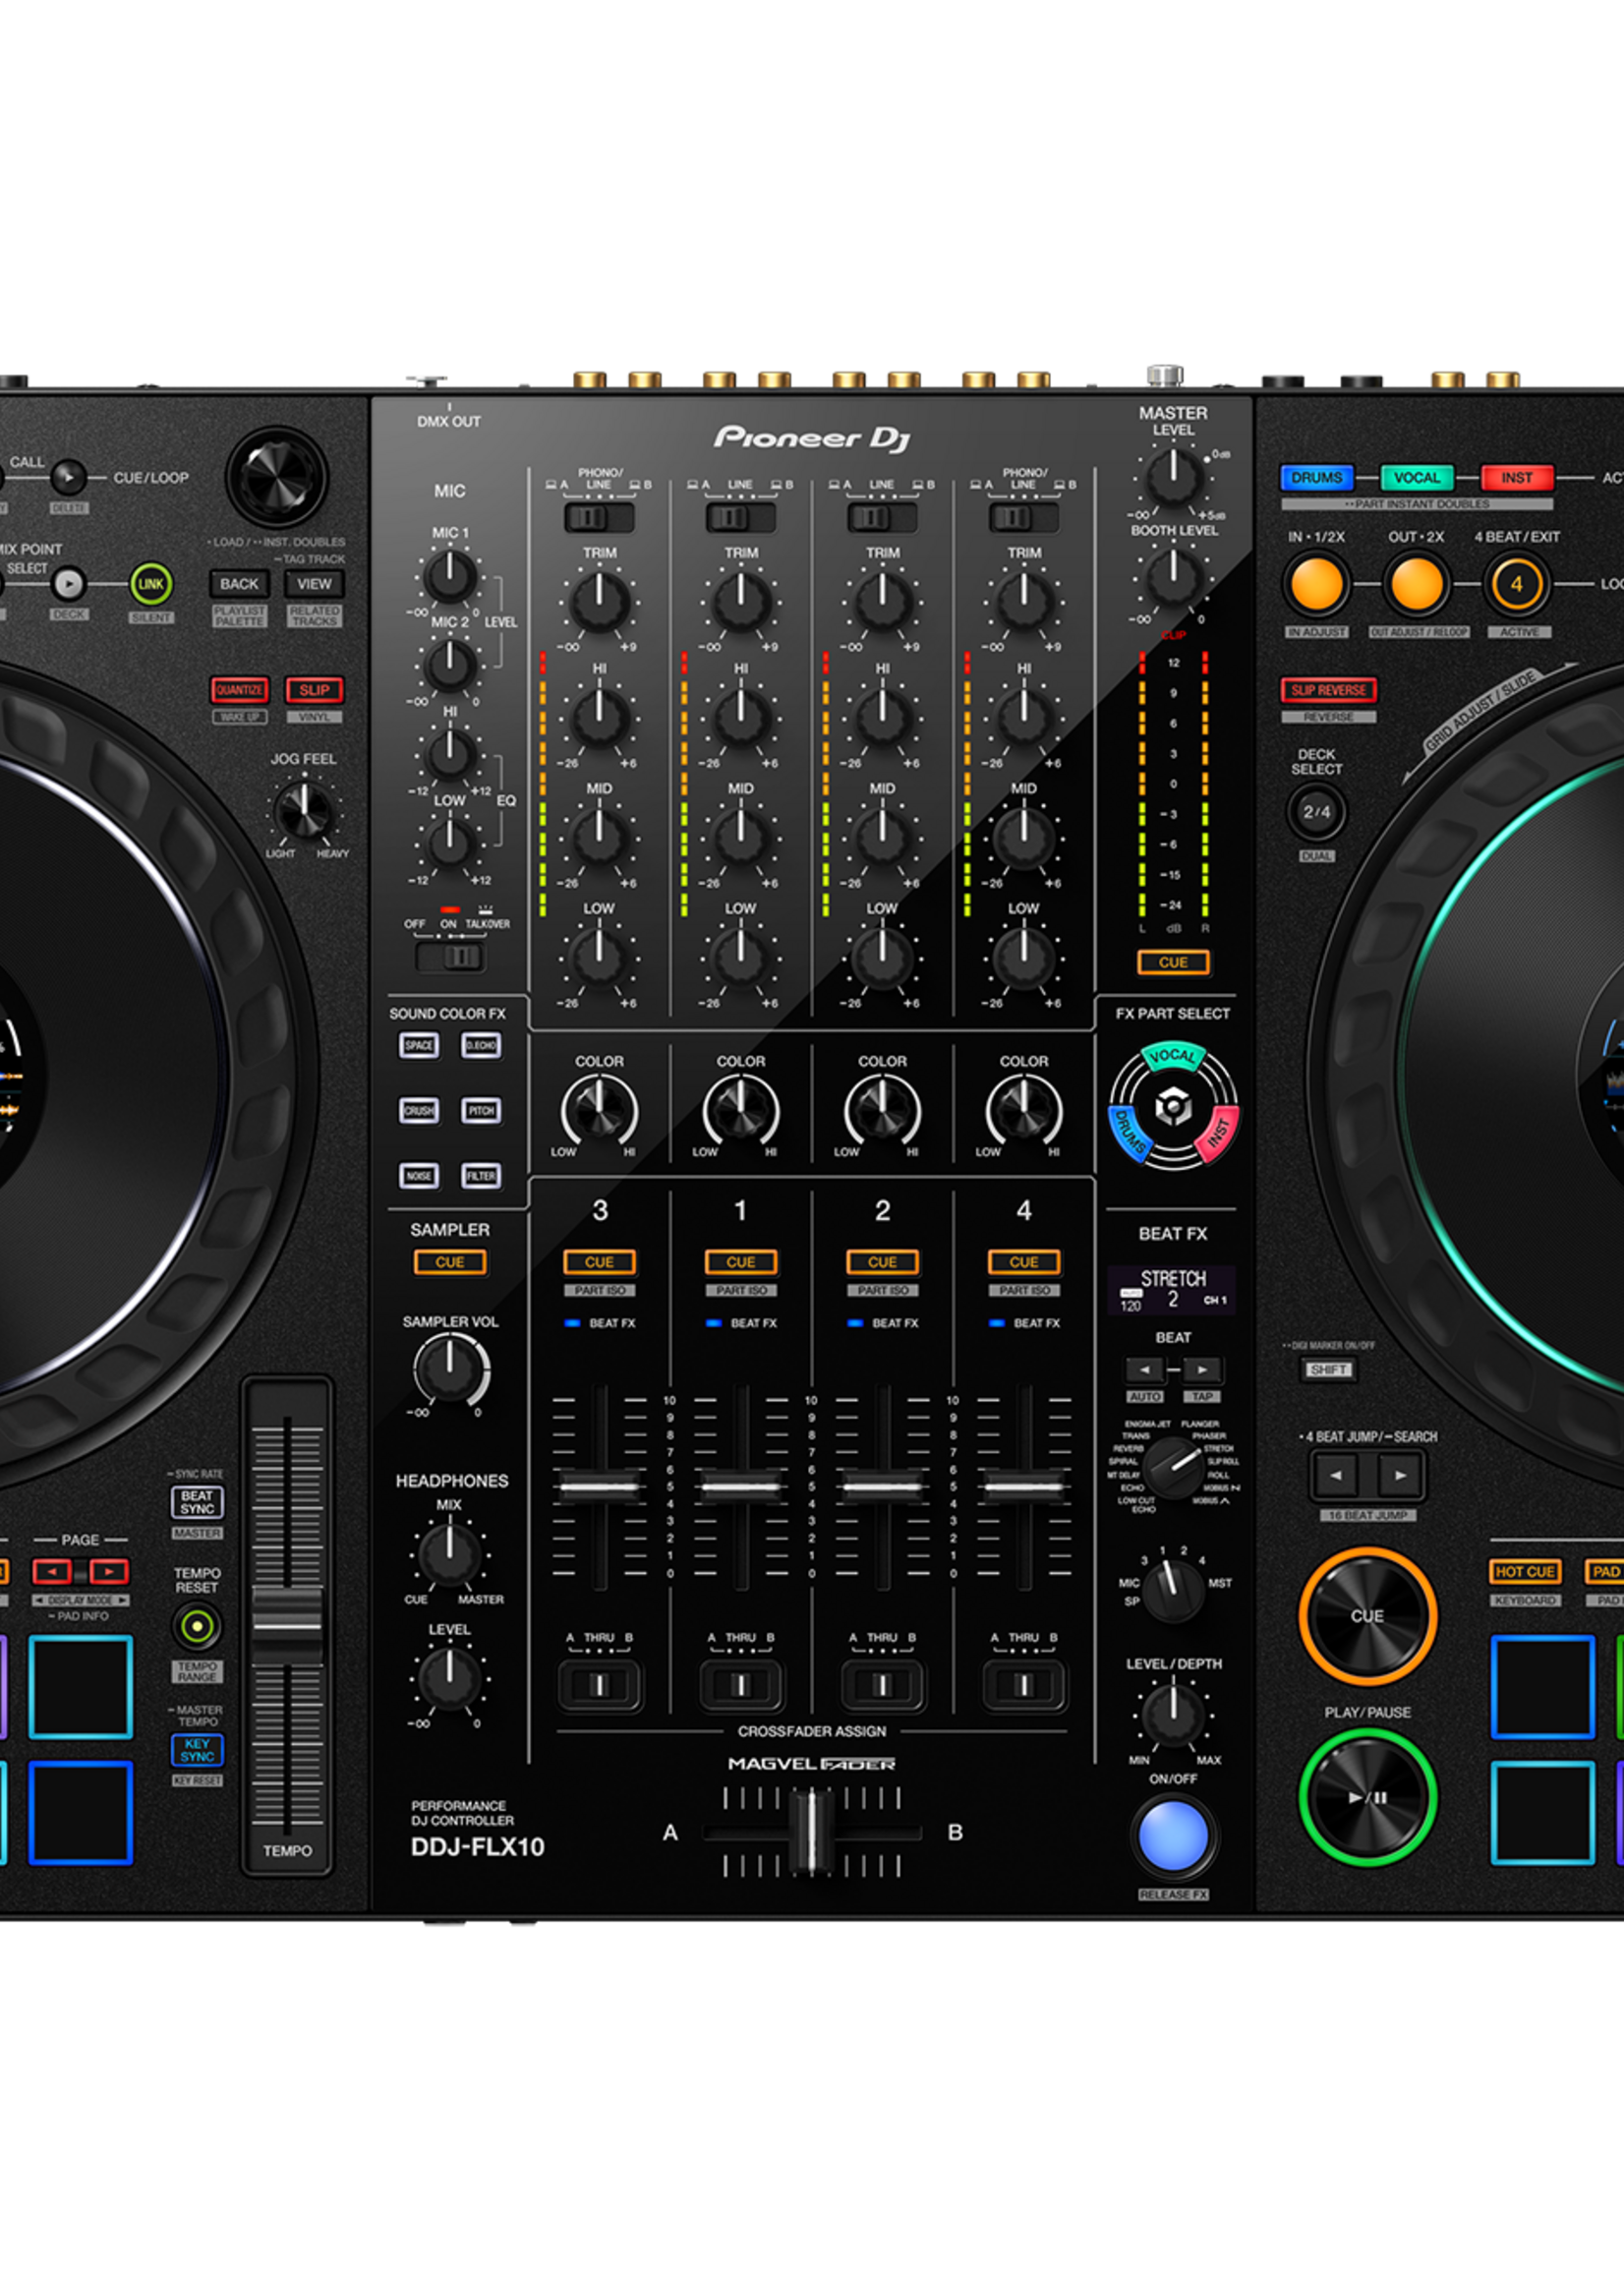Select D.ECHO Sound Color FX
Screen dimensions: 1624x2274
pyautogui.click(x=481, y=1046)
